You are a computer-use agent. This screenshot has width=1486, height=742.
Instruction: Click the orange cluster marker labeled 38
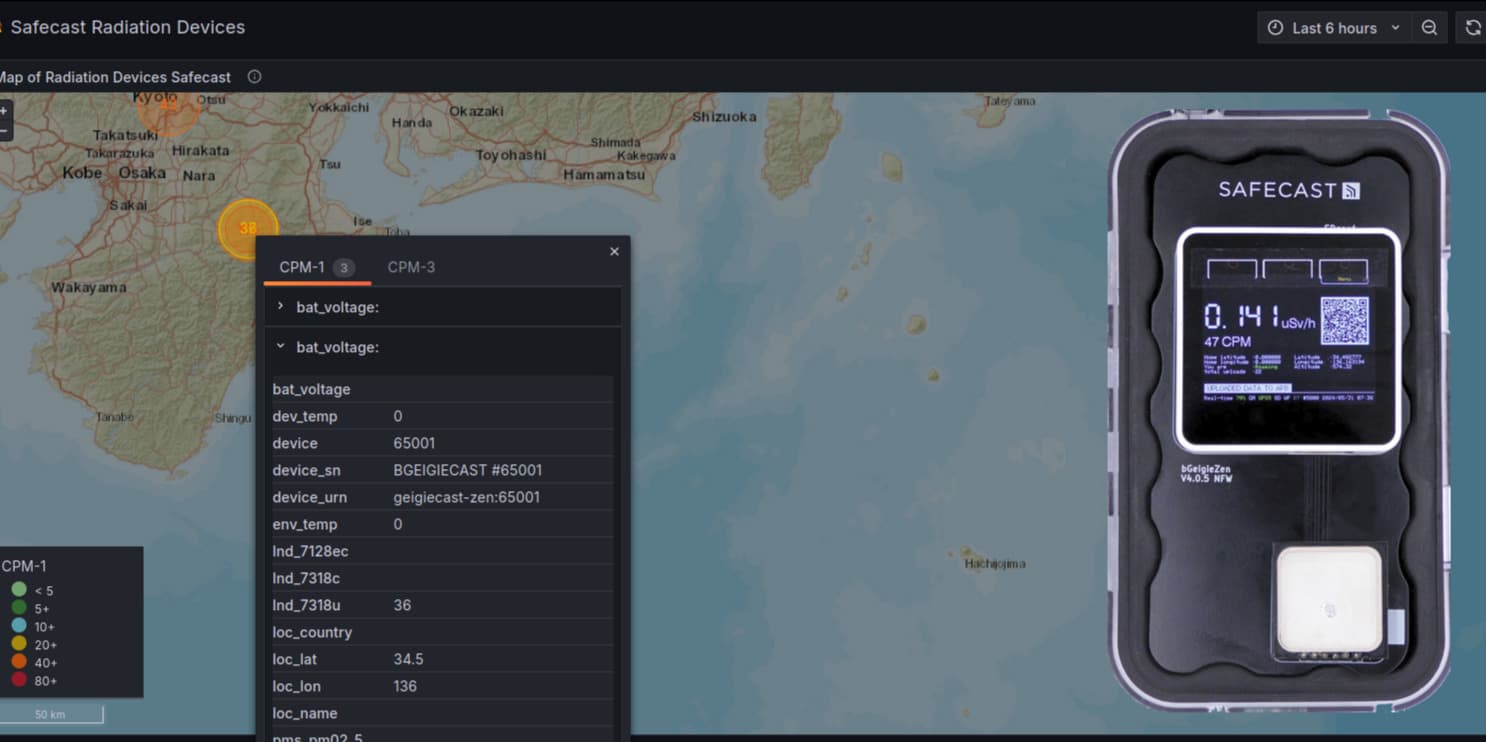coord(247,228)
